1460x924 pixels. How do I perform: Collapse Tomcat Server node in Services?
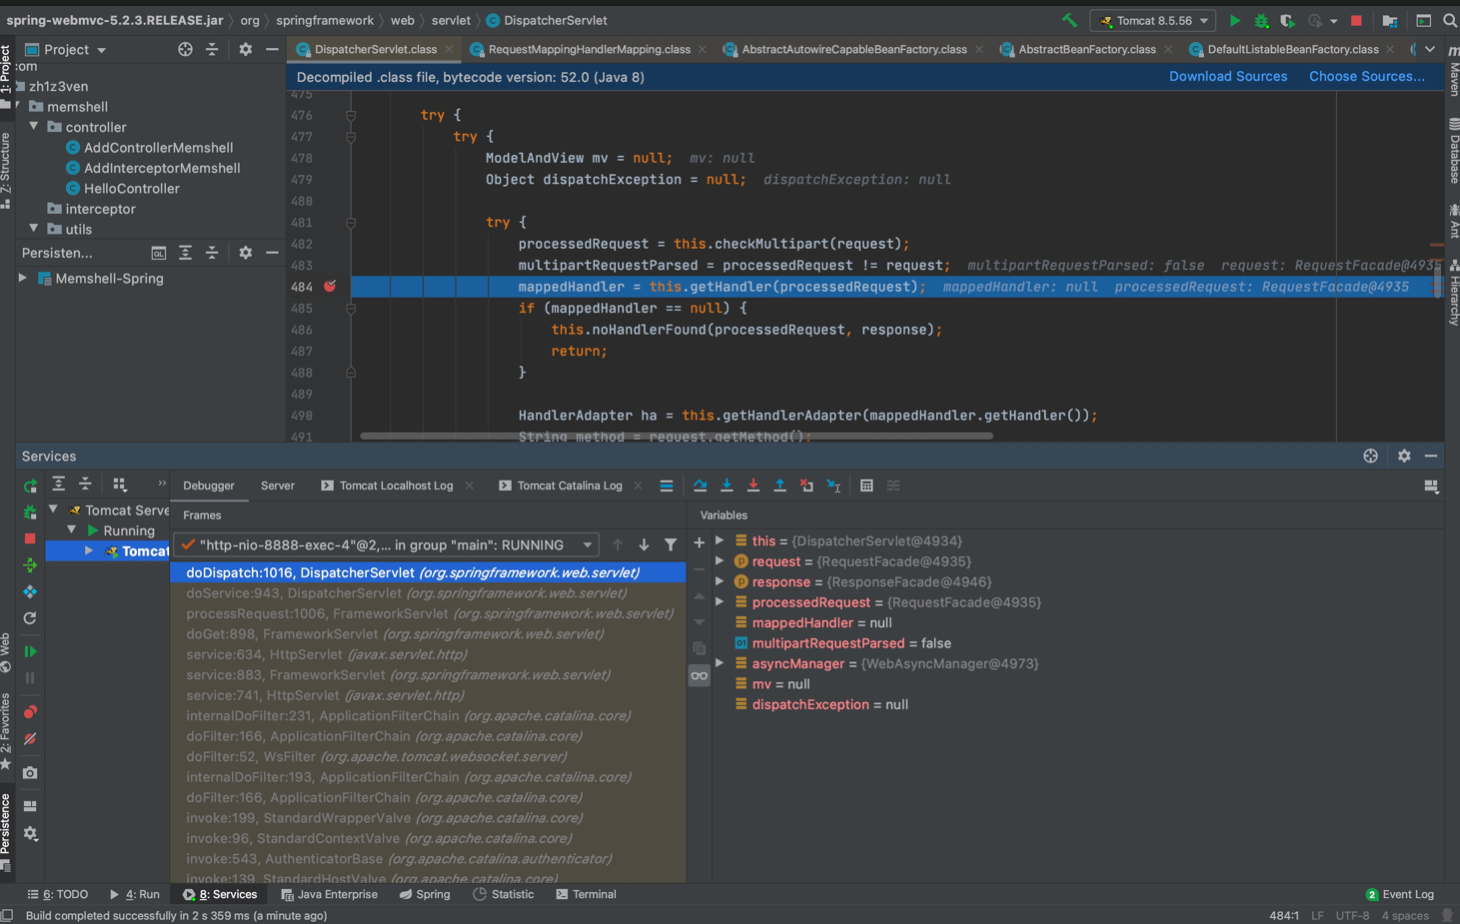[53, 510]
